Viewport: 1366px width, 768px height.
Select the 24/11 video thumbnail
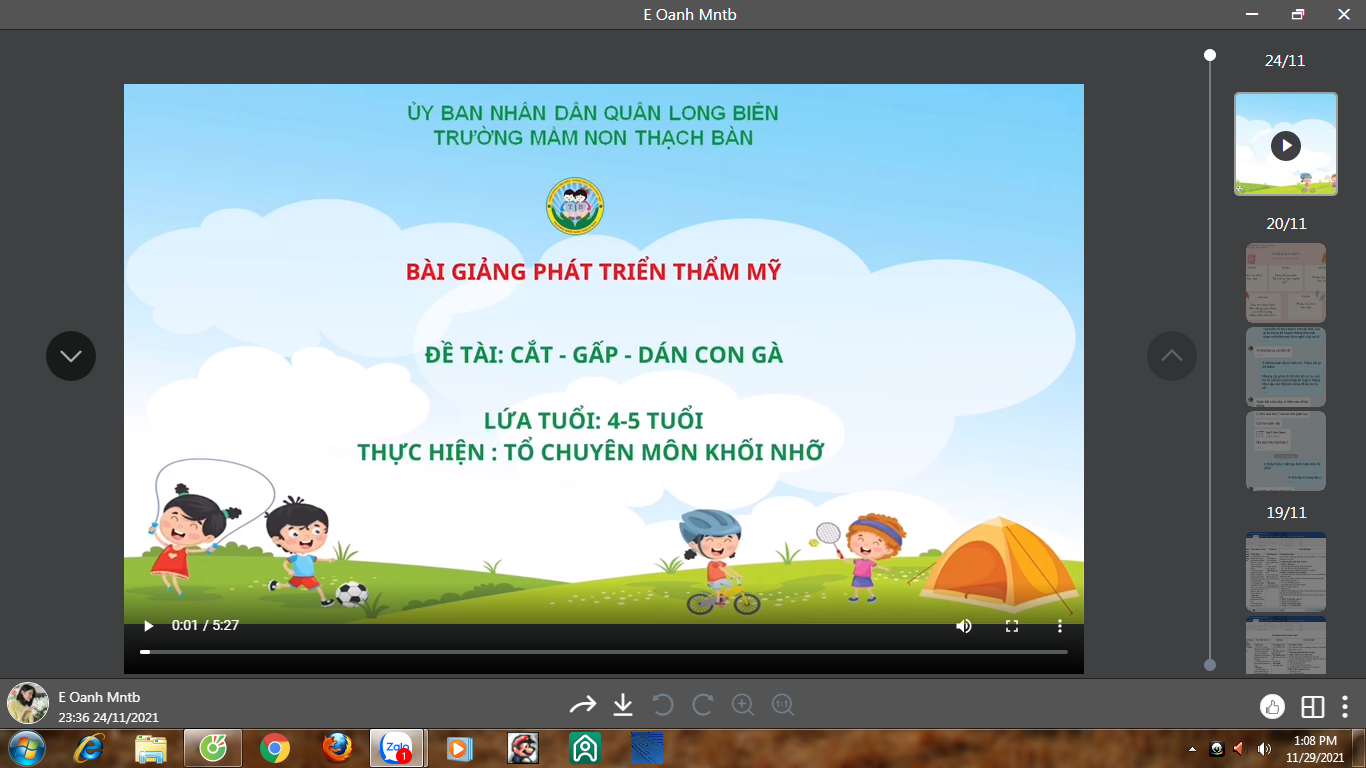pos(1285,144)
